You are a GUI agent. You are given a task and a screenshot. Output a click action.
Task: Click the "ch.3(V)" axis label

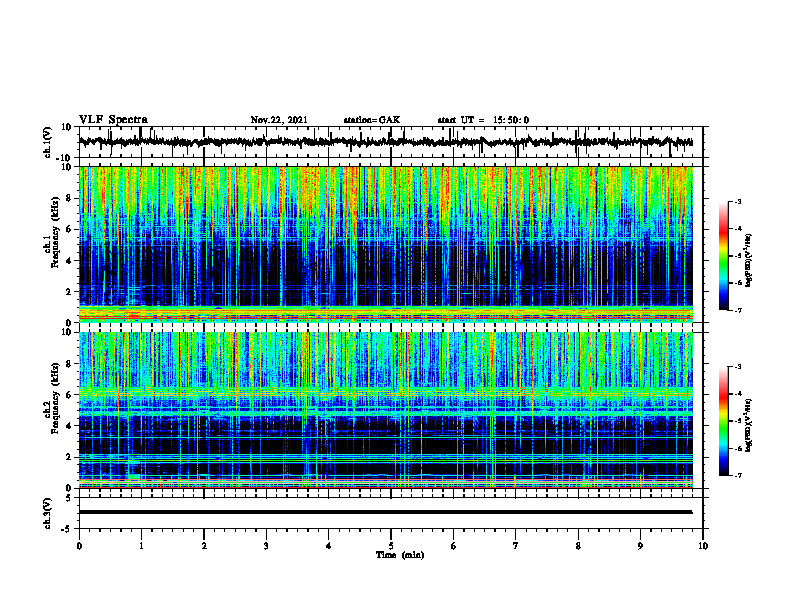pos(48,513)
